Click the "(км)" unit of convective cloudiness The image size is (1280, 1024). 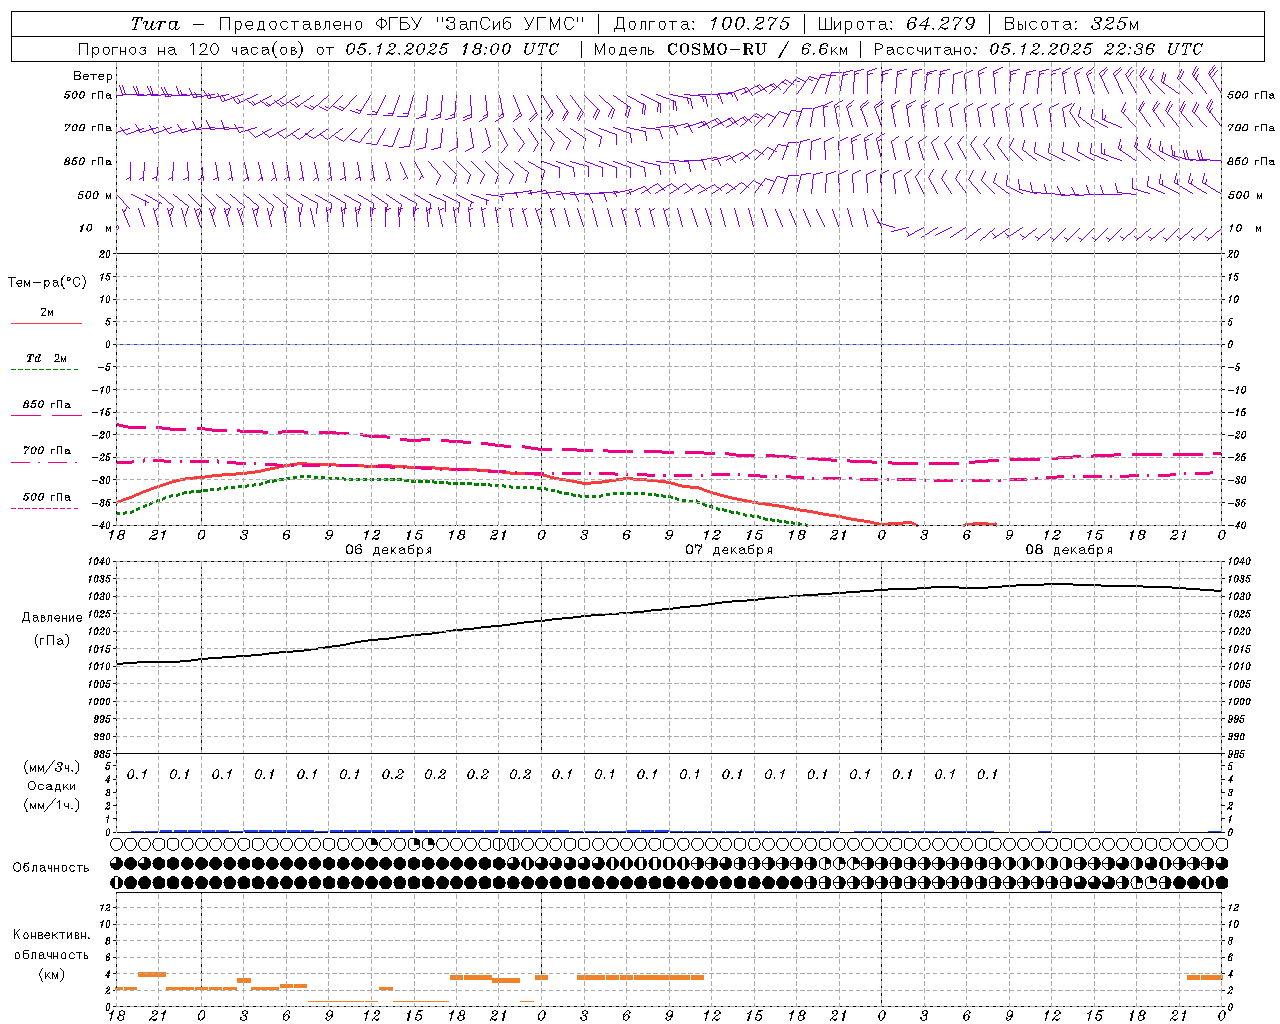pos(51,974)
